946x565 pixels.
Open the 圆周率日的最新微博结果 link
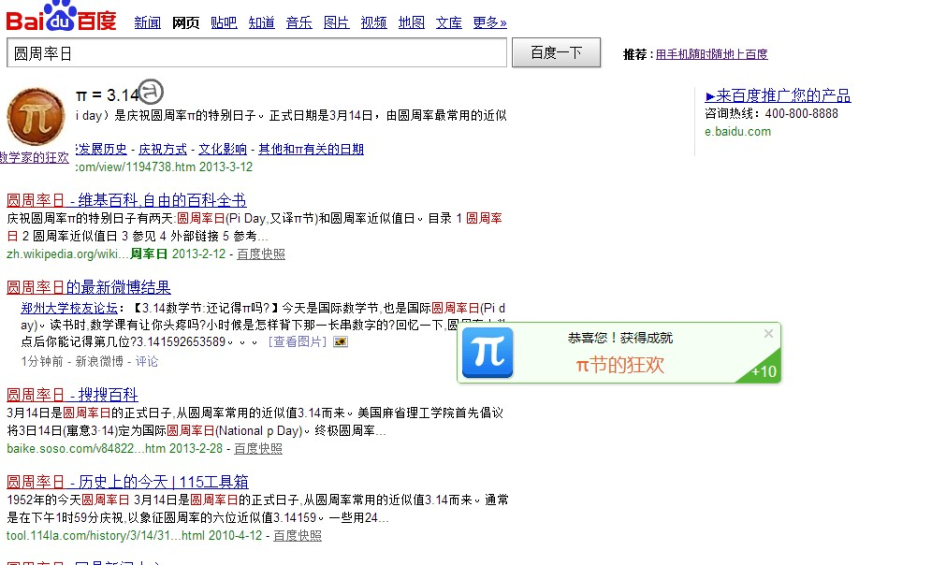coord(89,287)
